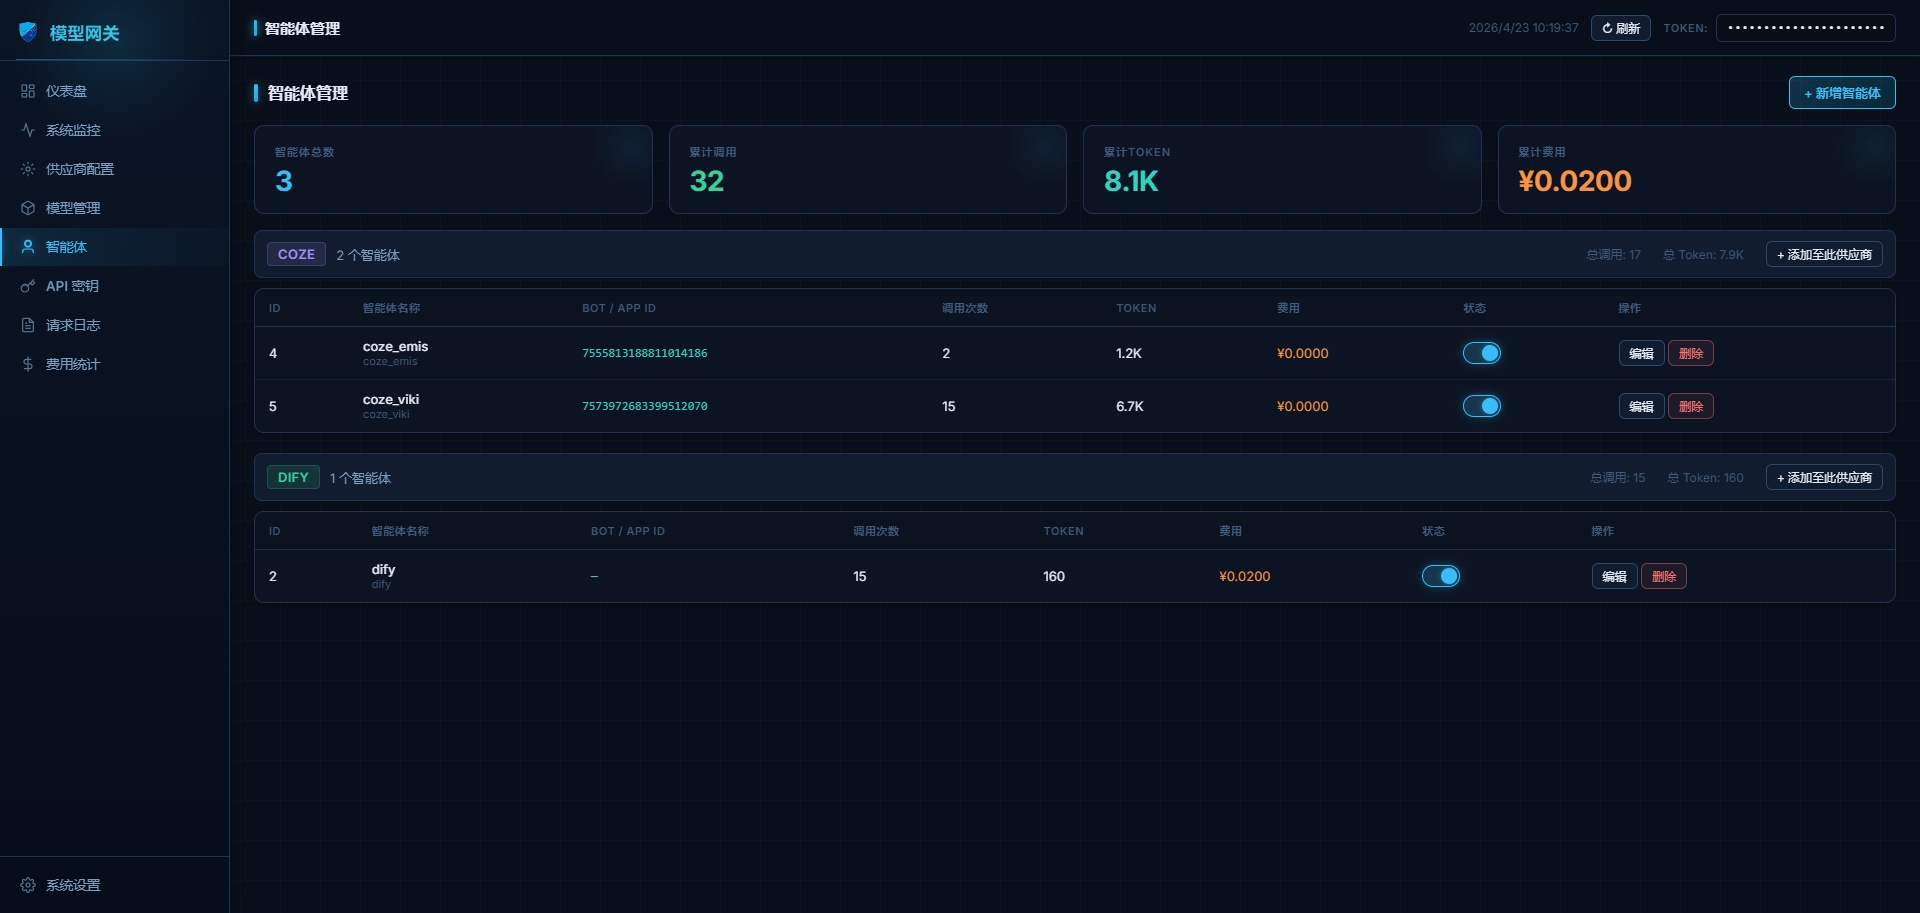Click 编辑 for coze_viki

coord(1641,406)
